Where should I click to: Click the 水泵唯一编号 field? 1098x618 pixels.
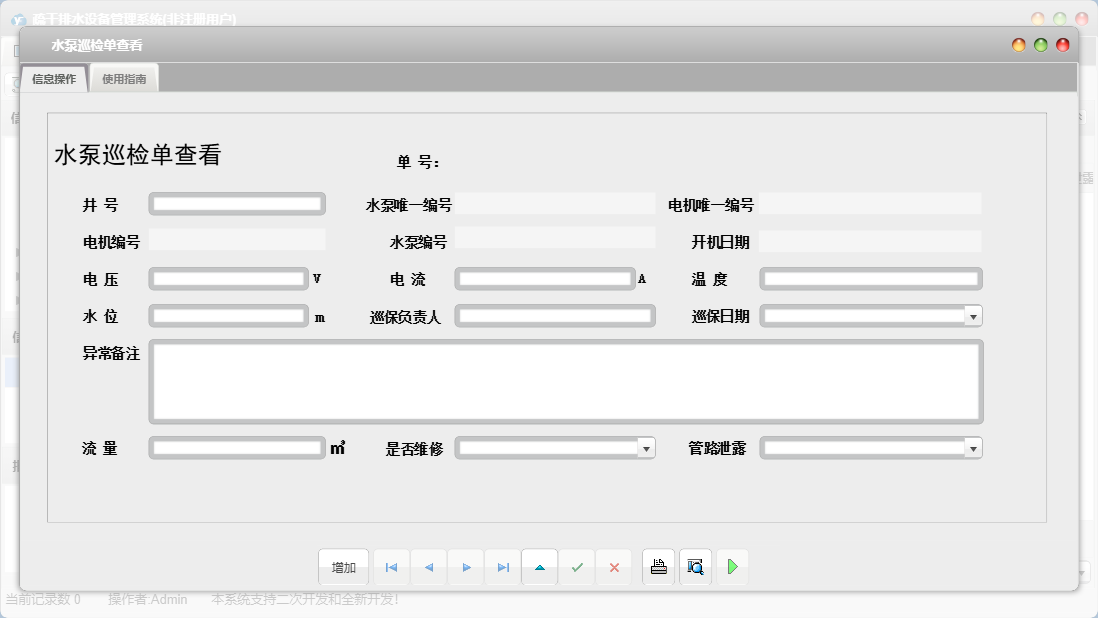(x=555, y=204)
